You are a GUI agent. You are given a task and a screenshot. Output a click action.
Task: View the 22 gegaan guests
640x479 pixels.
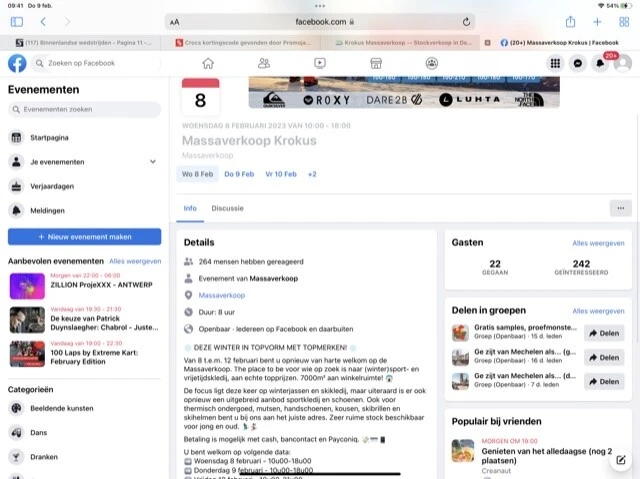(495, 267)
